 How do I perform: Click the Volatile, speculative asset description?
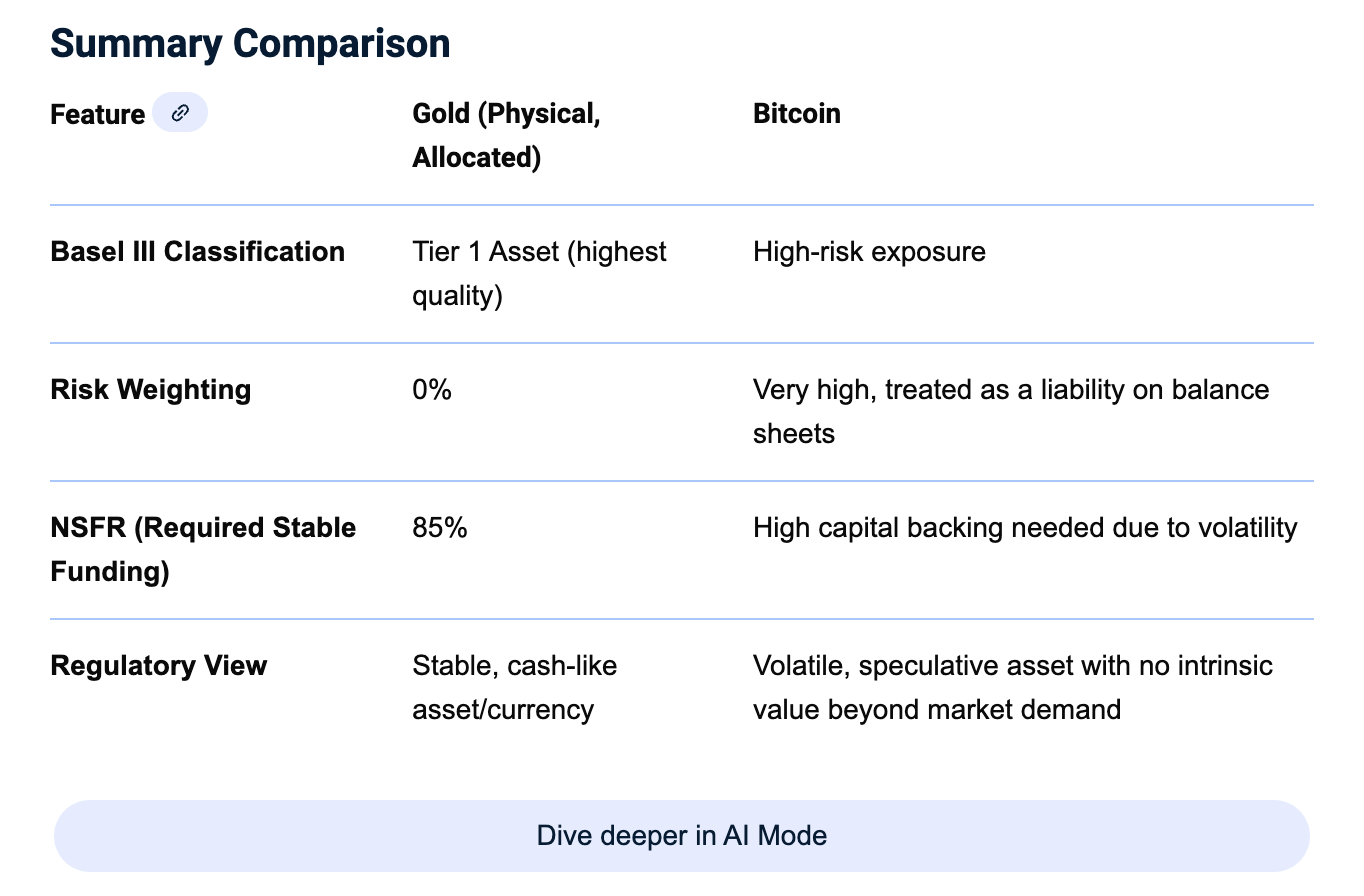(1012, 687)
